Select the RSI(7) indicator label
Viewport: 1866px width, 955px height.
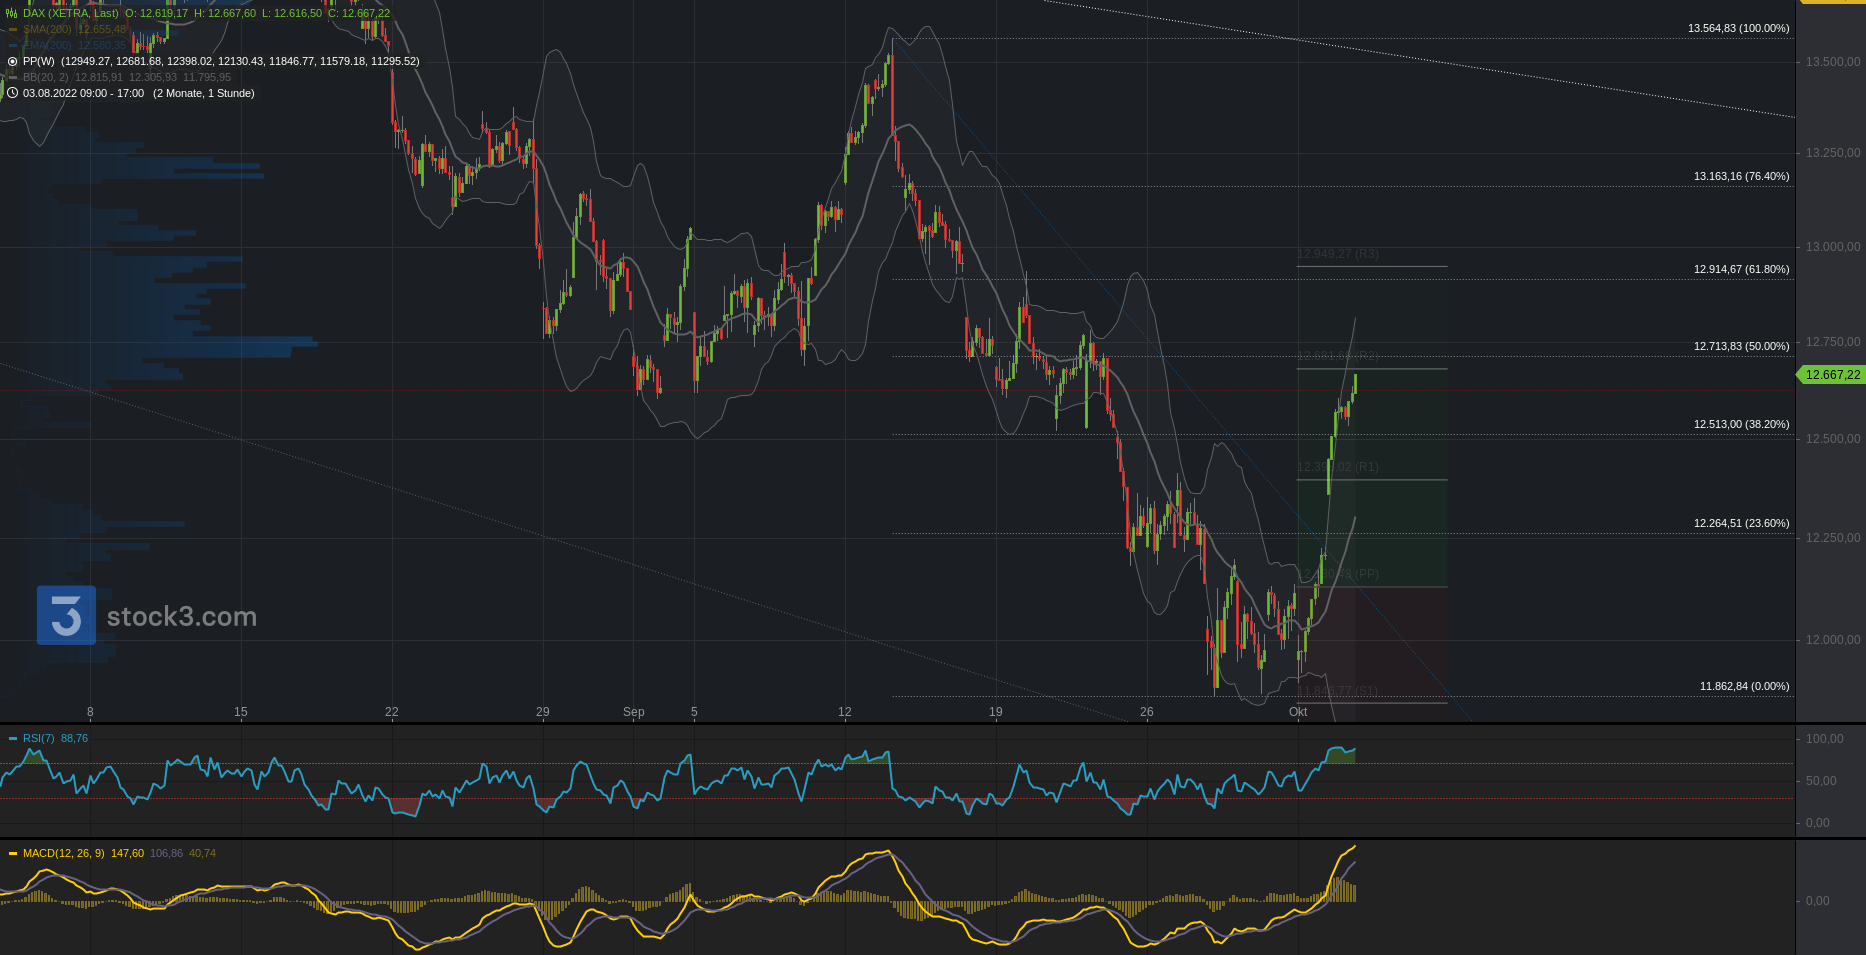[39, 738]
